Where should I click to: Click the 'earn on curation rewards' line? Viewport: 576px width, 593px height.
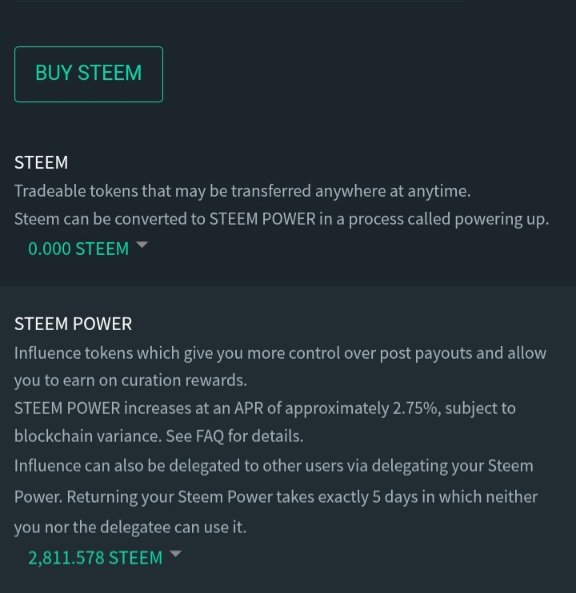click(x=130, y=380)
